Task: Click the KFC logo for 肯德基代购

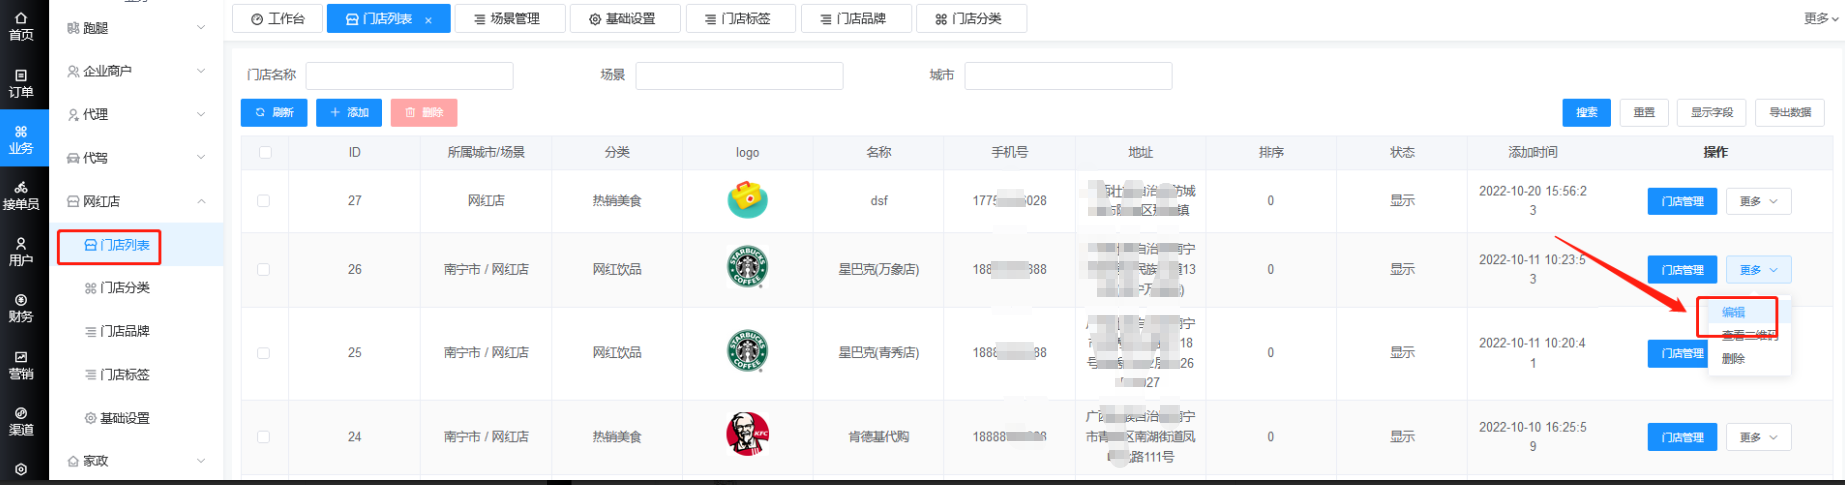Action: pyautogui.click(x=747, y=435)
